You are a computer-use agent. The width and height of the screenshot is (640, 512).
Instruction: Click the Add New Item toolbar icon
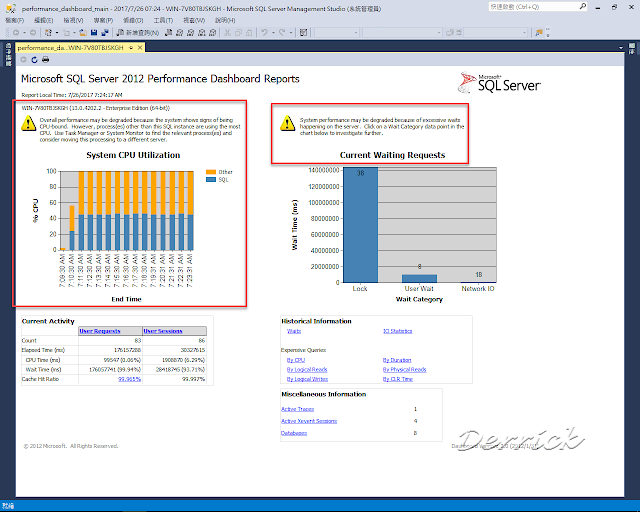[x=66, y=33]
